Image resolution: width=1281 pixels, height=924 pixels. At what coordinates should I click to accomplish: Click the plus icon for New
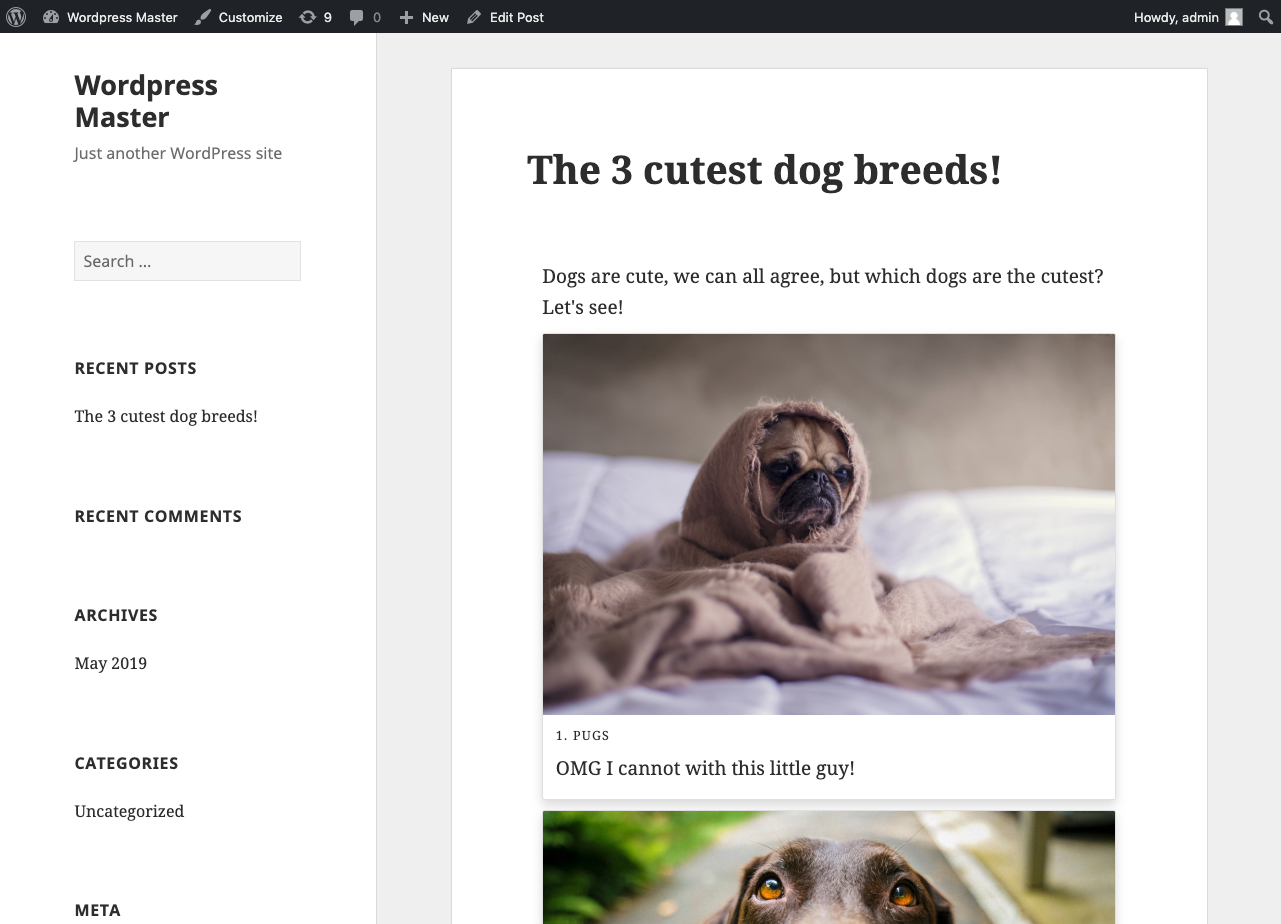click(x=406, y=17)
